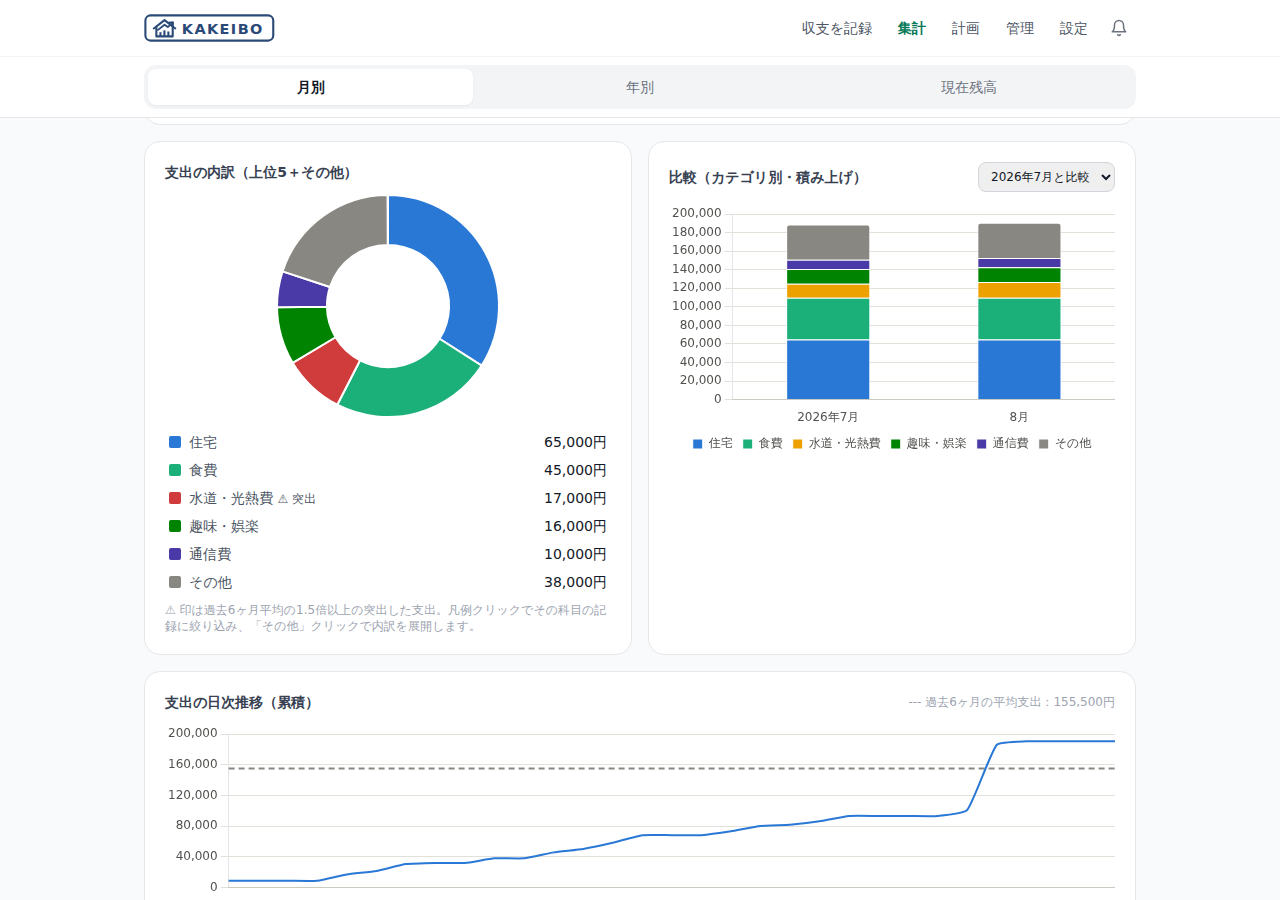
Task: Toggle 趣味・娯楽 in bar chart legend
Action: pyautogui.click(x=929, y=443)
